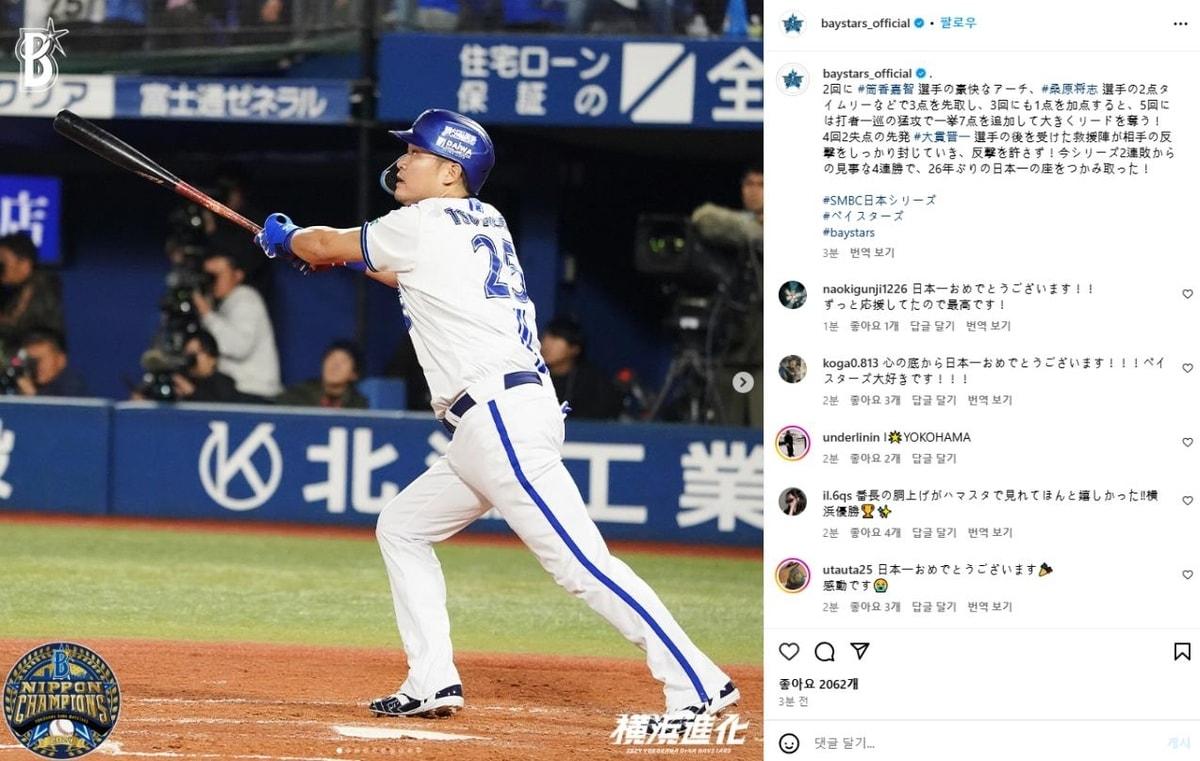Open naokigunji1226 profile picture
This screenshot has height=761, width=1200.
point(793,295)
